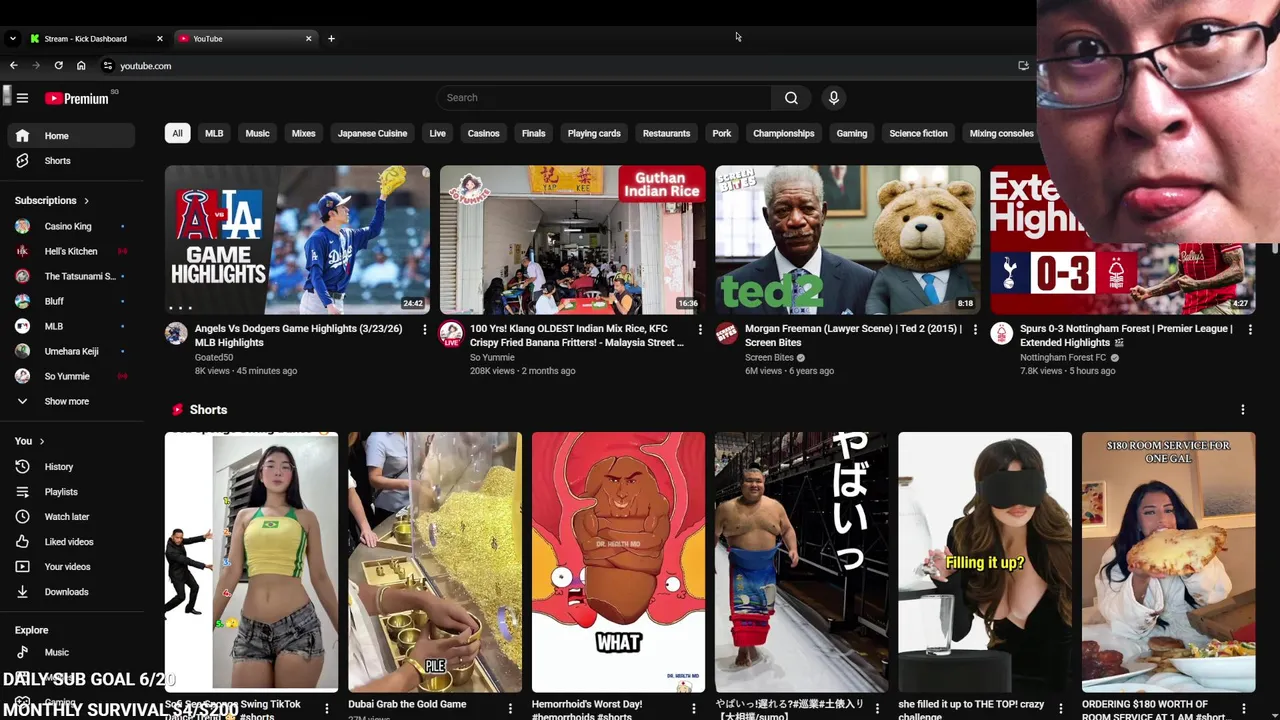Click the Screen Bites channel avatar
This screenshot has width=1280, height=720.
727,334
